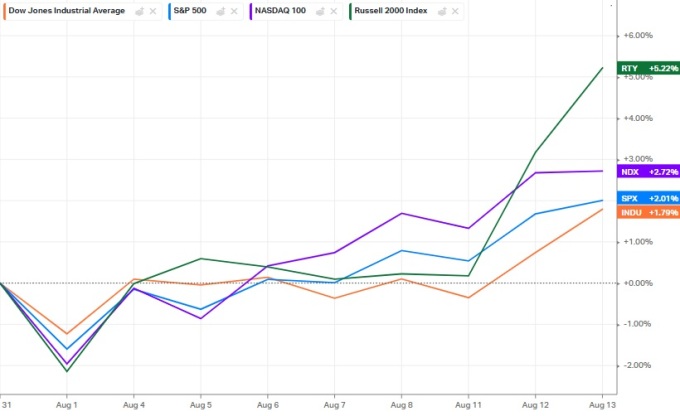Viewport: 680px width, 416px height.
Task: Click the orange Dow Jones color bar
Action: (x=4, y=11)
